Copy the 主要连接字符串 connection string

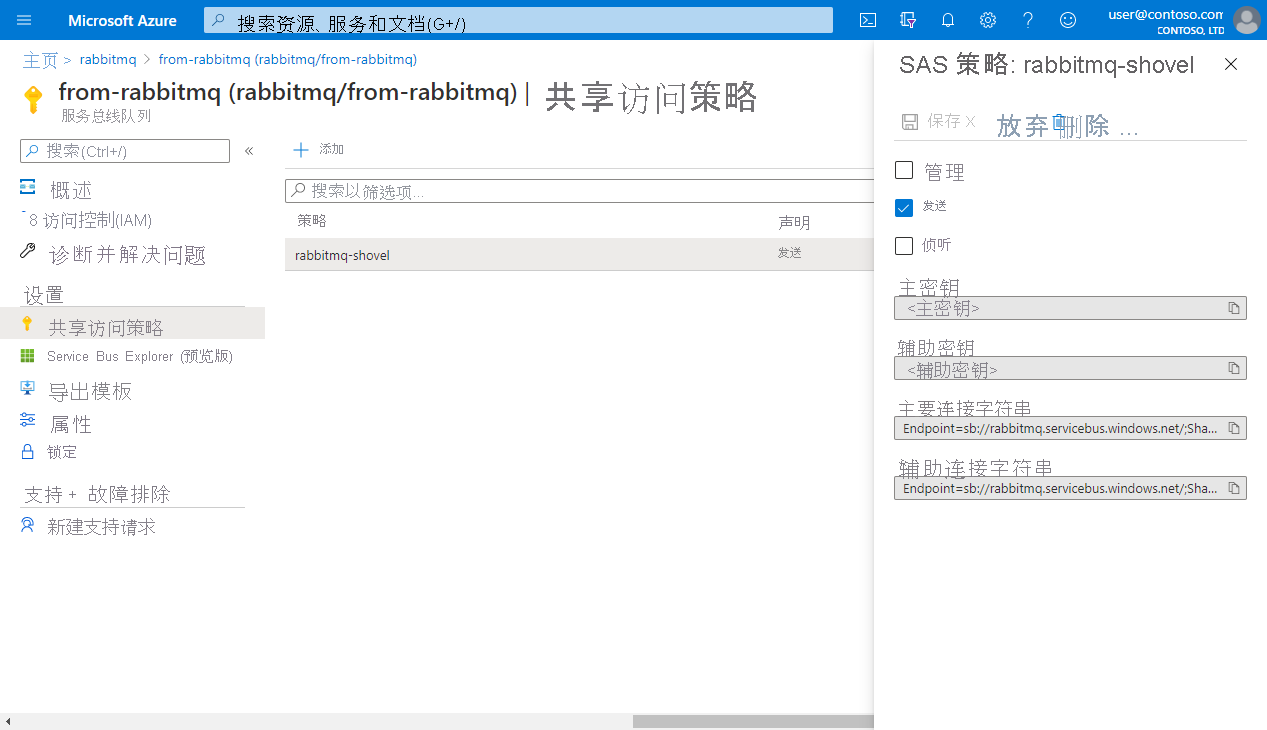pos(1234,428)
